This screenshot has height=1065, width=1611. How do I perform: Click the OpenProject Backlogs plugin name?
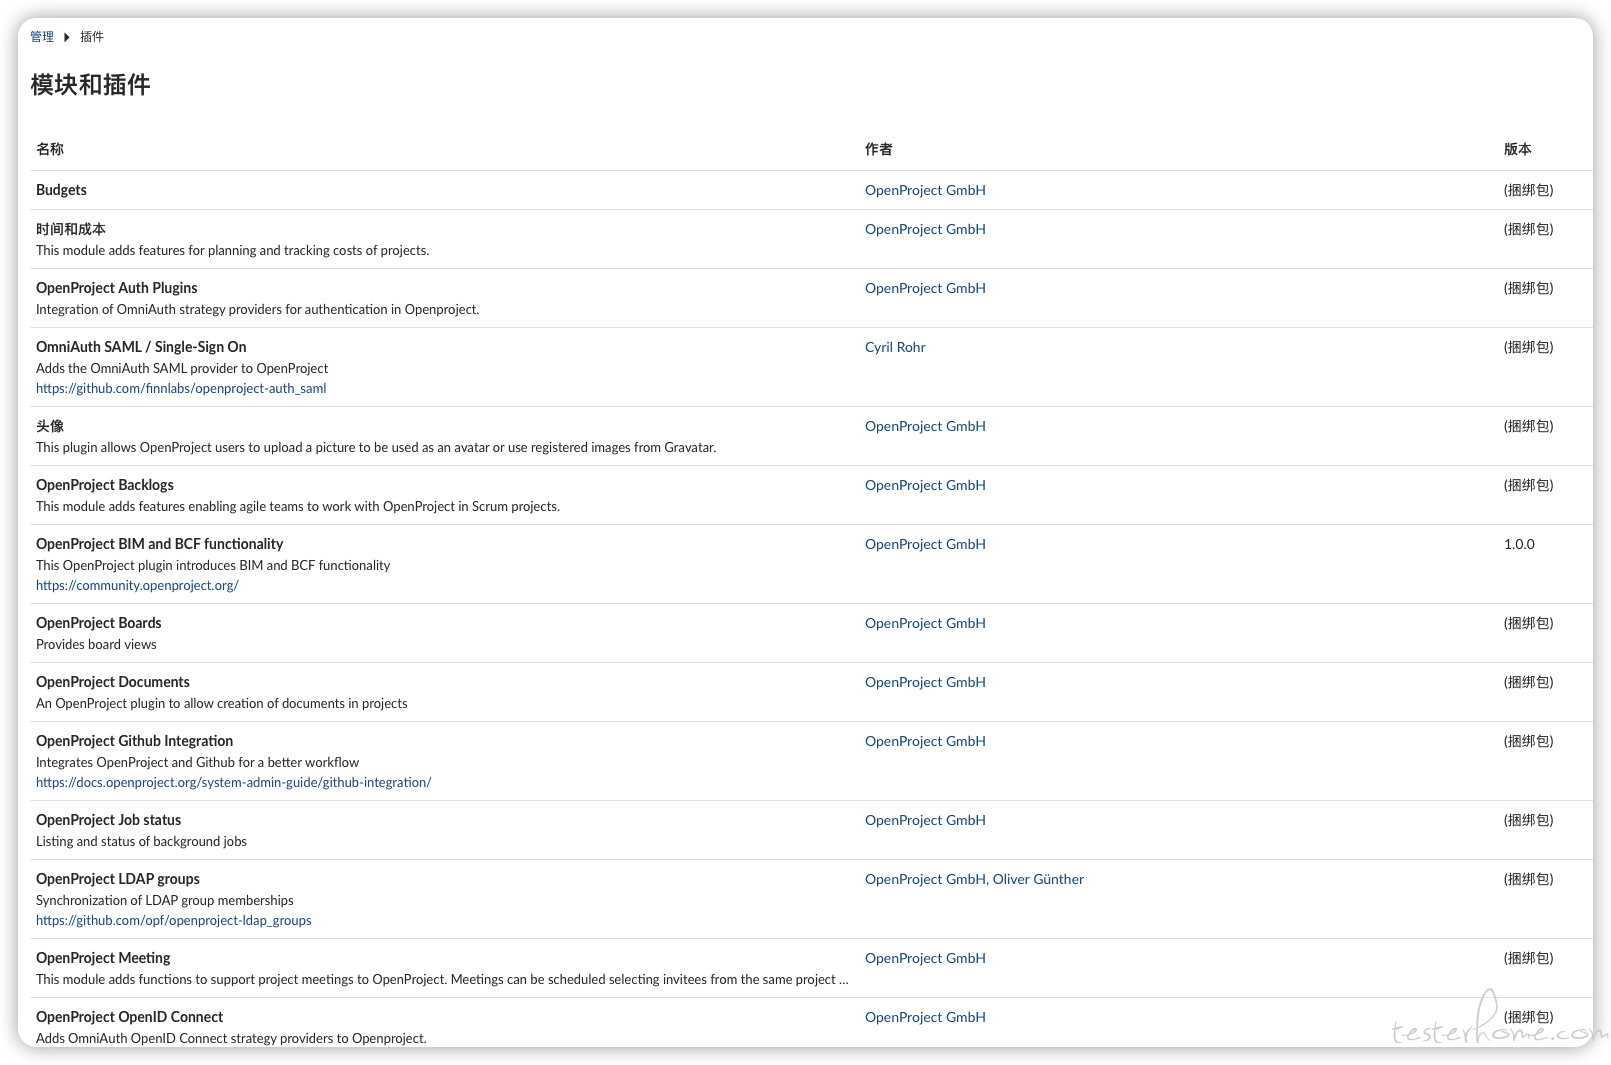pyautogui.click(x=105, y=486)
